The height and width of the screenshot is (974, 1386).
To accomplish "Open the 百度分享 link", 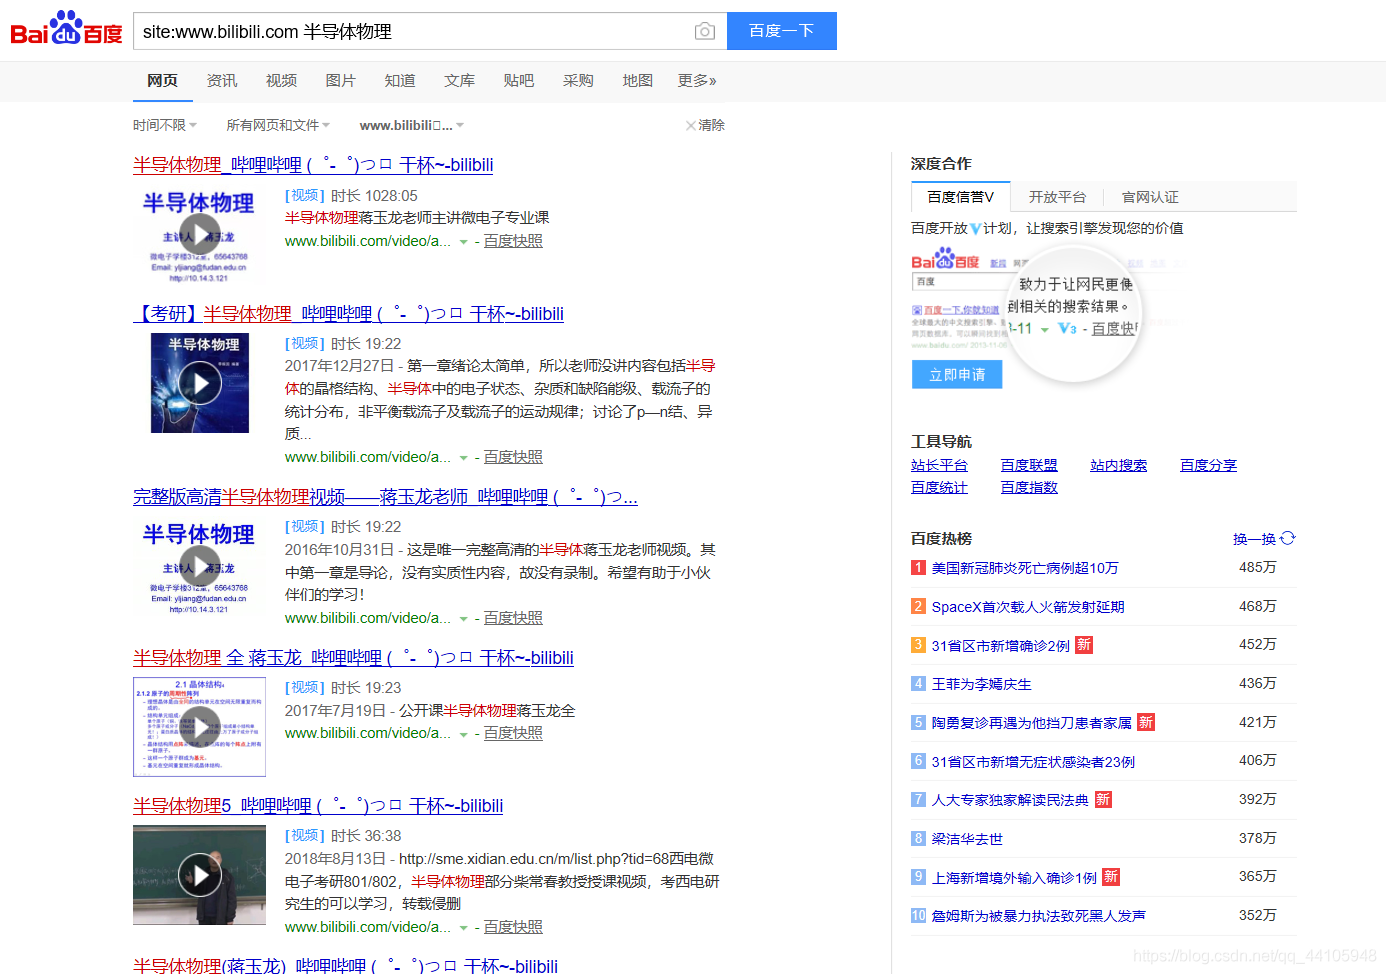I will [x=1208, y=465].
